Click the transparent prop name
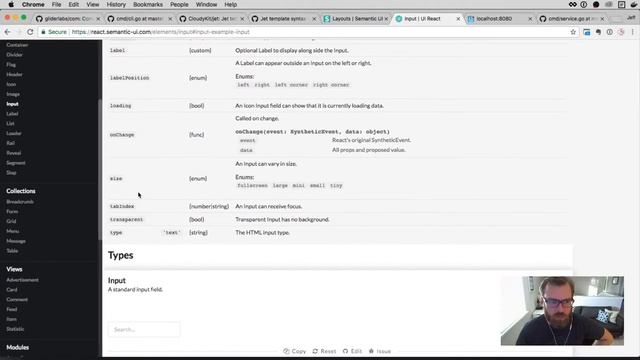The width and height of the screenshot is (640, 360). coord(127,220)
